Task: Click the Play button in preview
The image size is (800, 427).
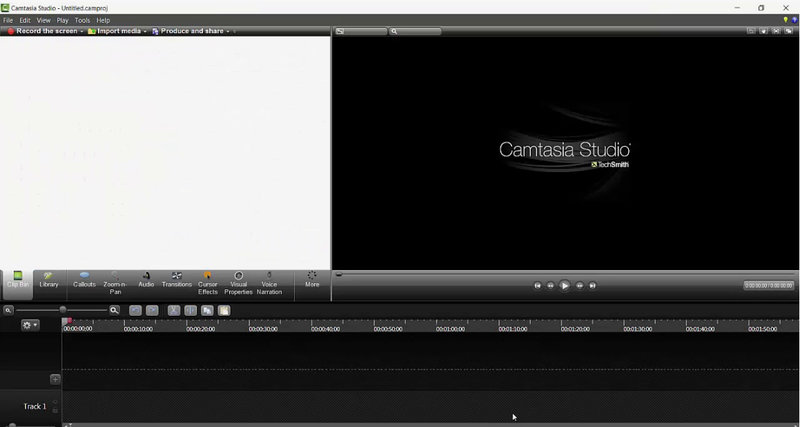Action: pyautogui.click(x=564, y=286)
